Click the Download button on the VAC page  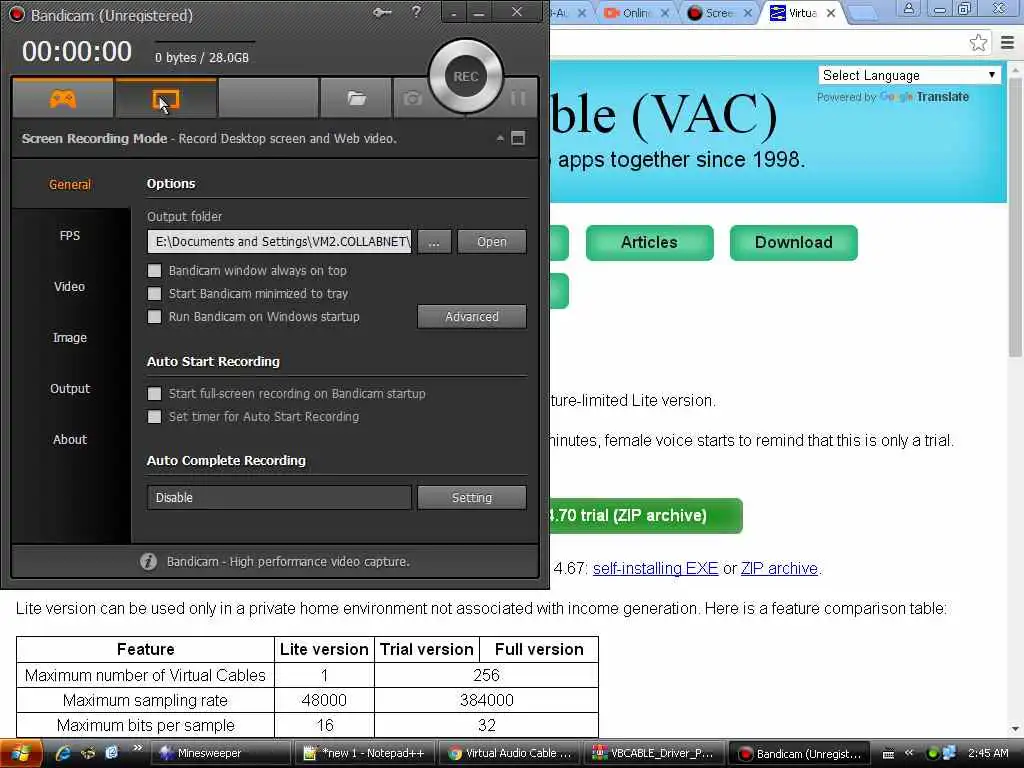coord(793,242)
